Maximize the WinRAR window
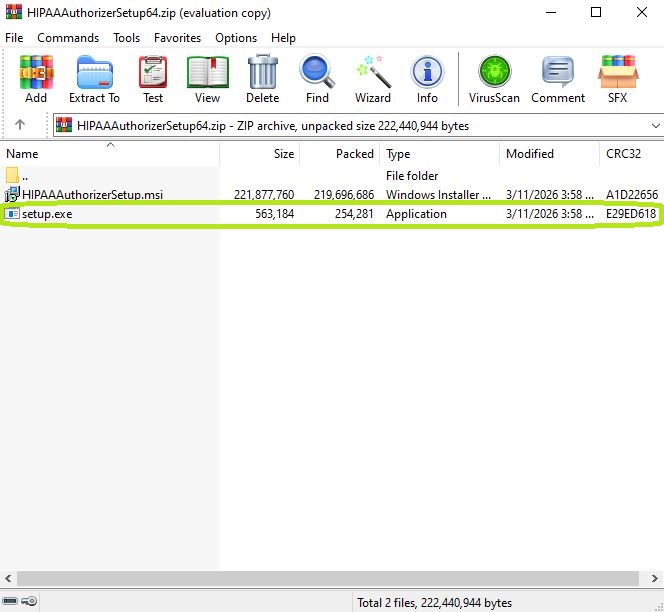The image size is (664, 612). click(x=596, y=12)
